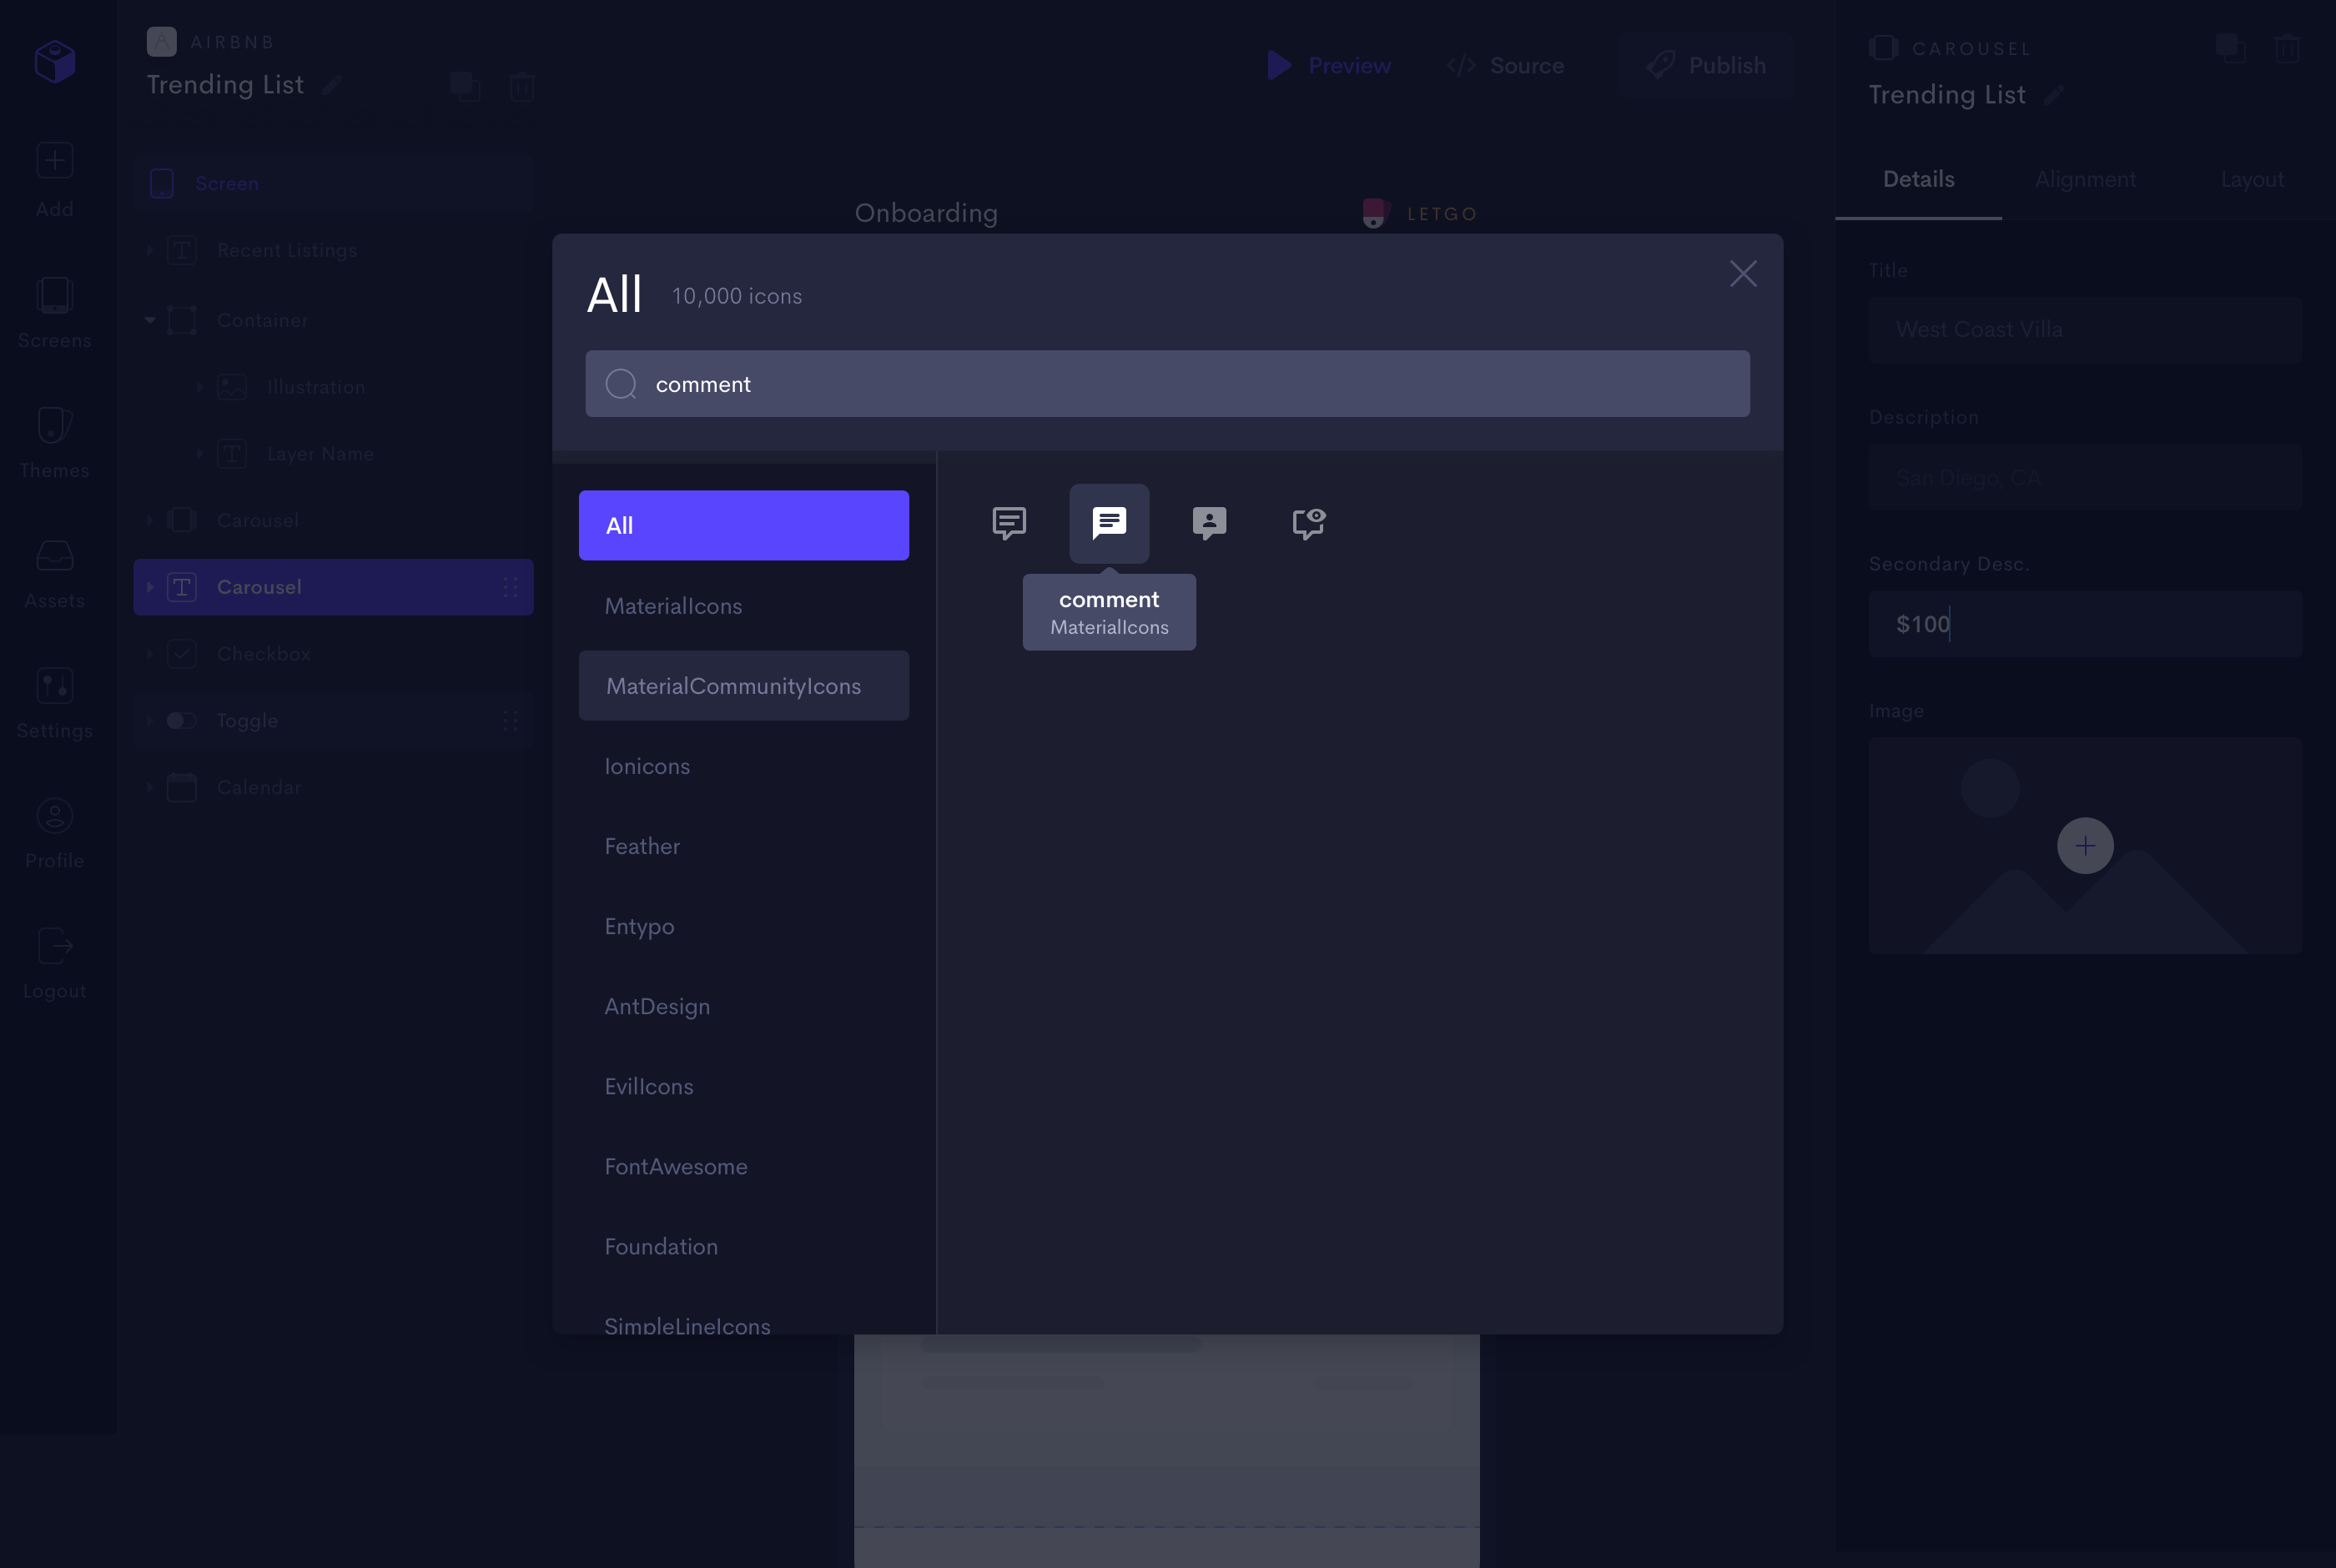Close the icon picker dialog

(x=1743, y=274)
